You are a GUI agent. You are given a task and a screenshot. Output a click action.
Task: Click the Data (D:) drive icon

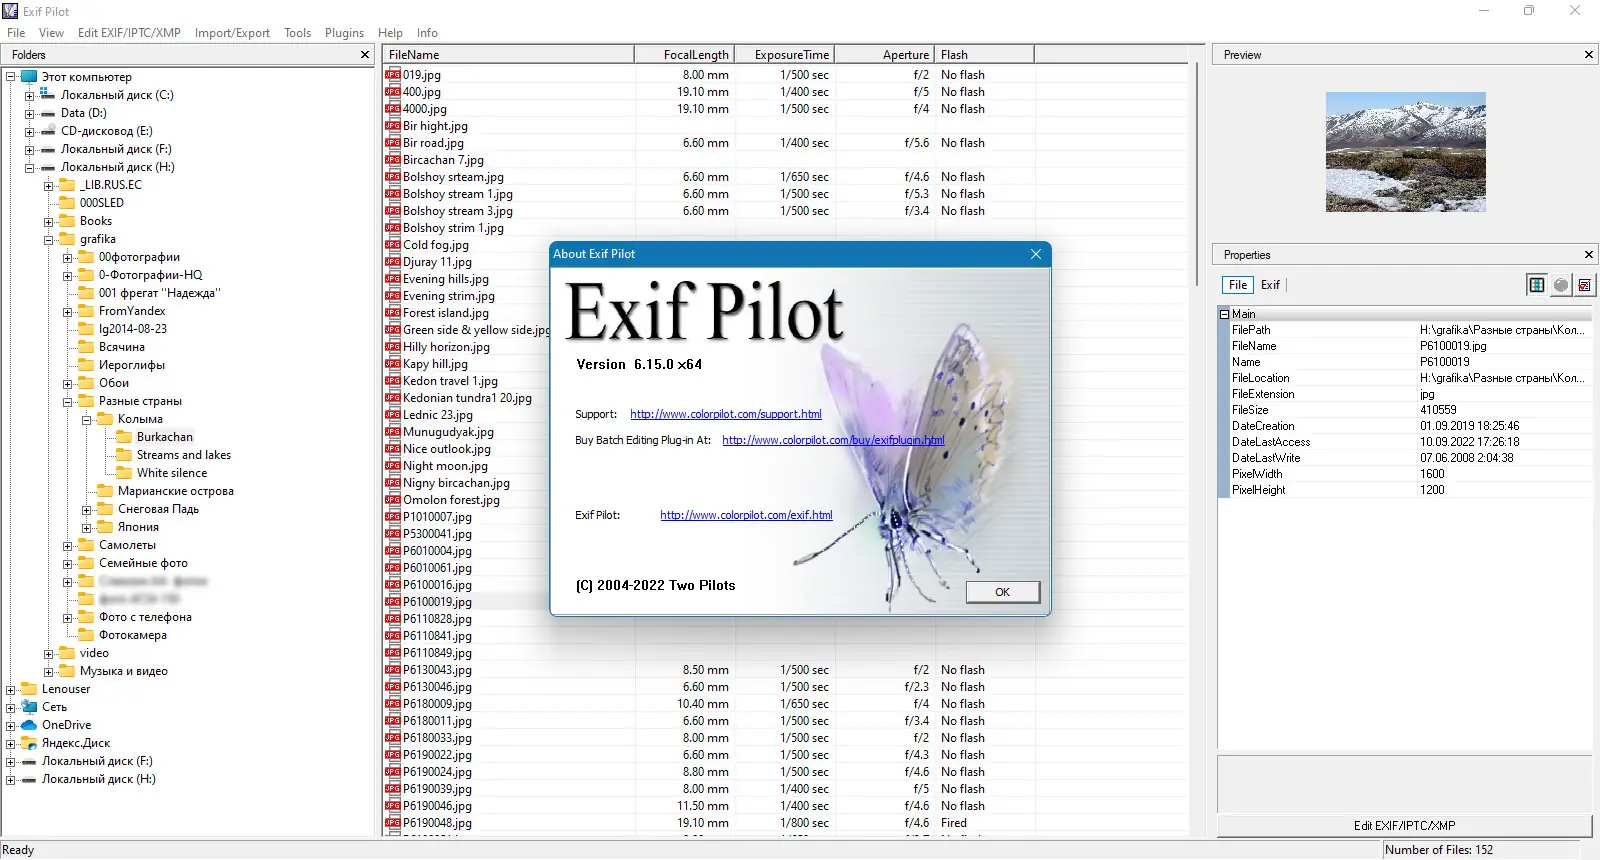(x=48, y=113)
